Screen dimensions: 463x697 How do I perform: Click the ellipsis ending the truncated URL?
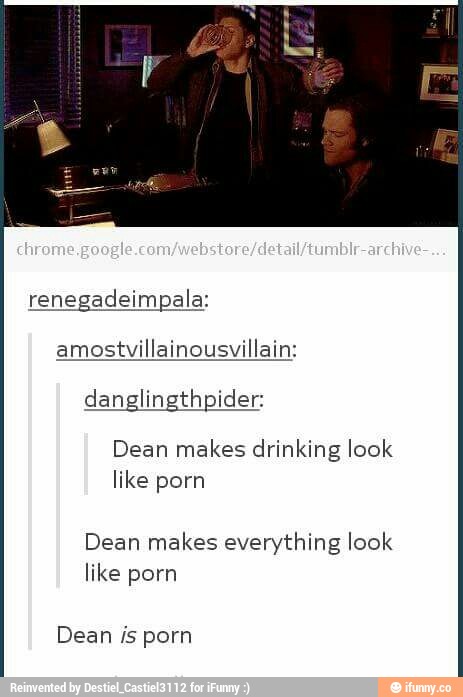coord(438,252)
